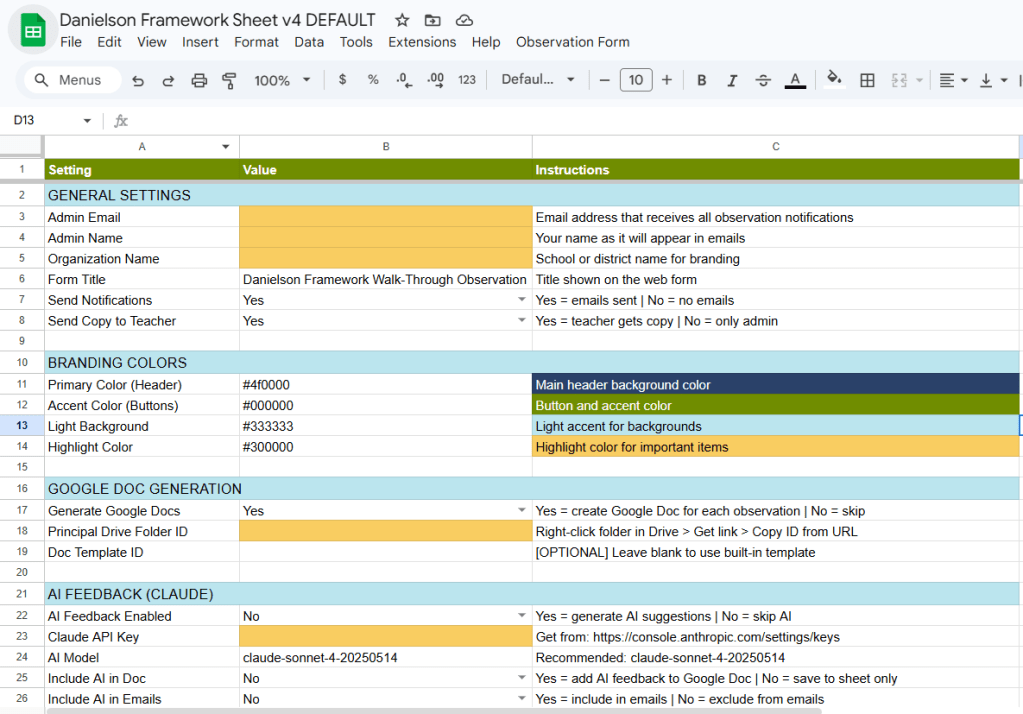Screen dimensions: 1023x714
Task: Toggle bold formatting button
Action: click(x=701, y=80)
